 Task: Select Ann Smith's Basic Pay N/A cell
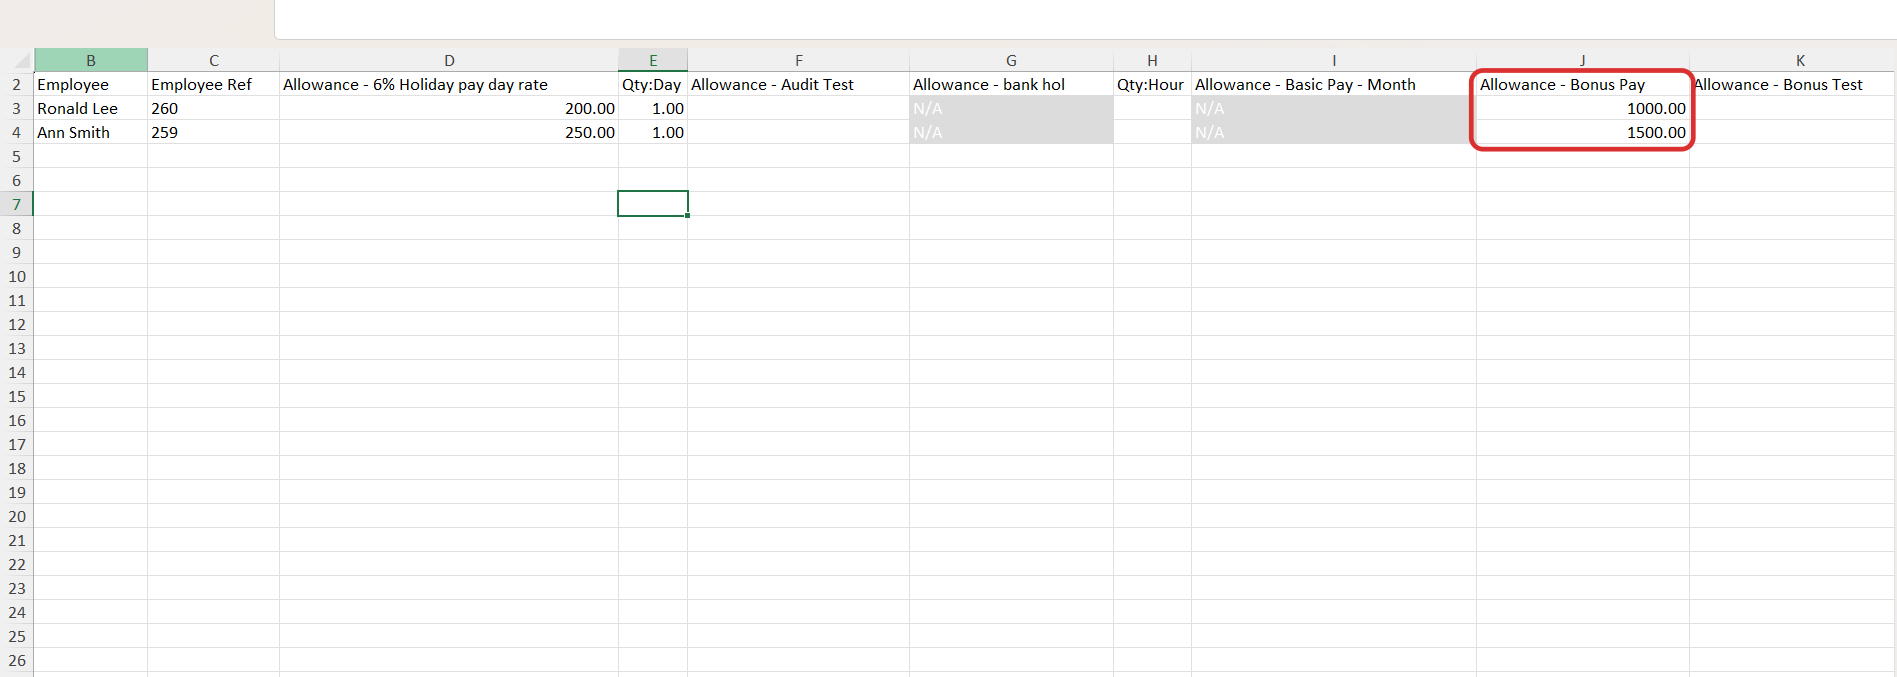1334,132
